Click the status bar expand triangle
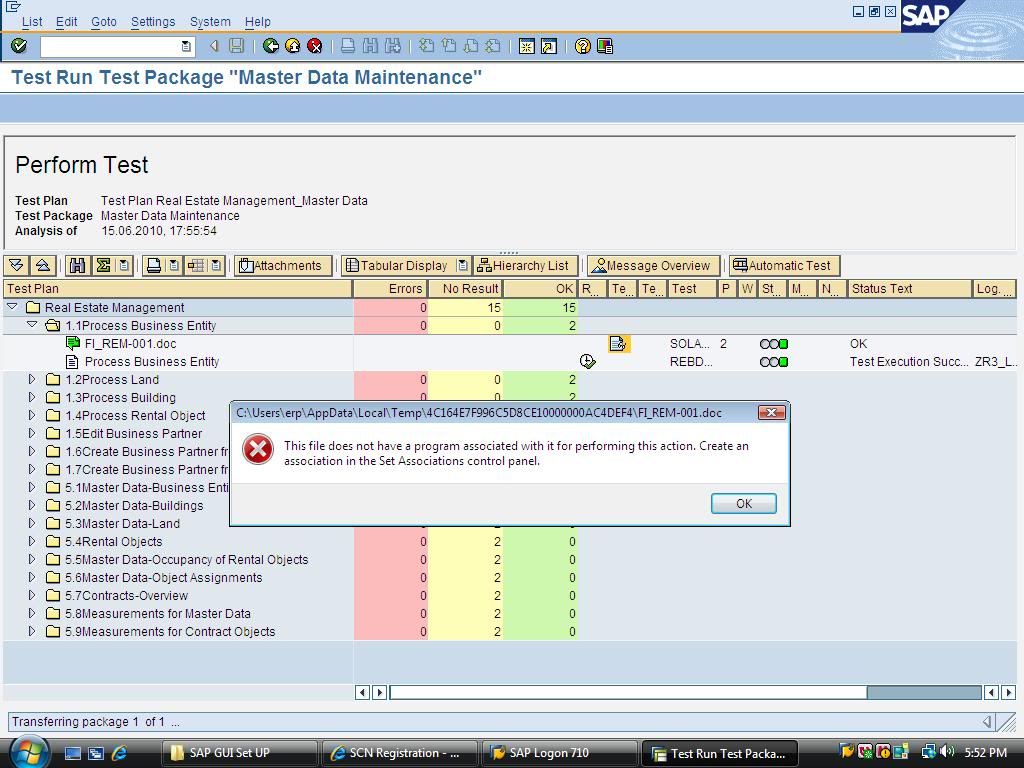This screenshot has width=1024, height=768. (987, 722)
